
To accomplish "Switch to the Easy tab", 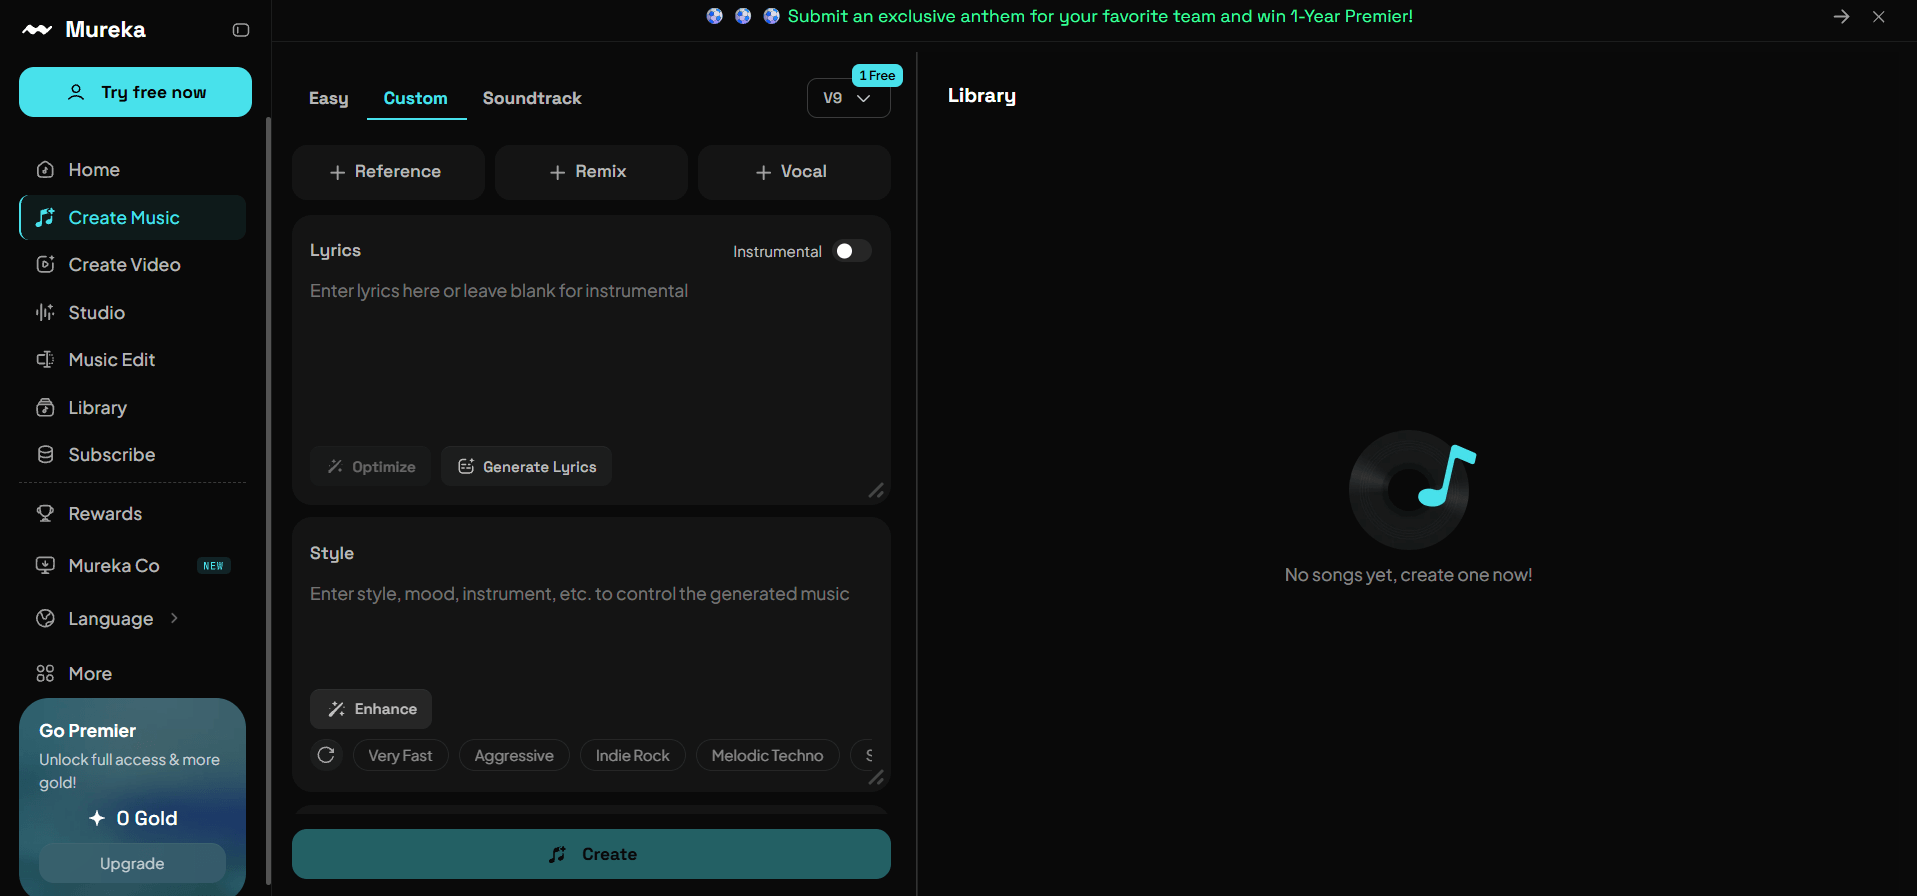I will pyautogui.click(x=328, y=98).
